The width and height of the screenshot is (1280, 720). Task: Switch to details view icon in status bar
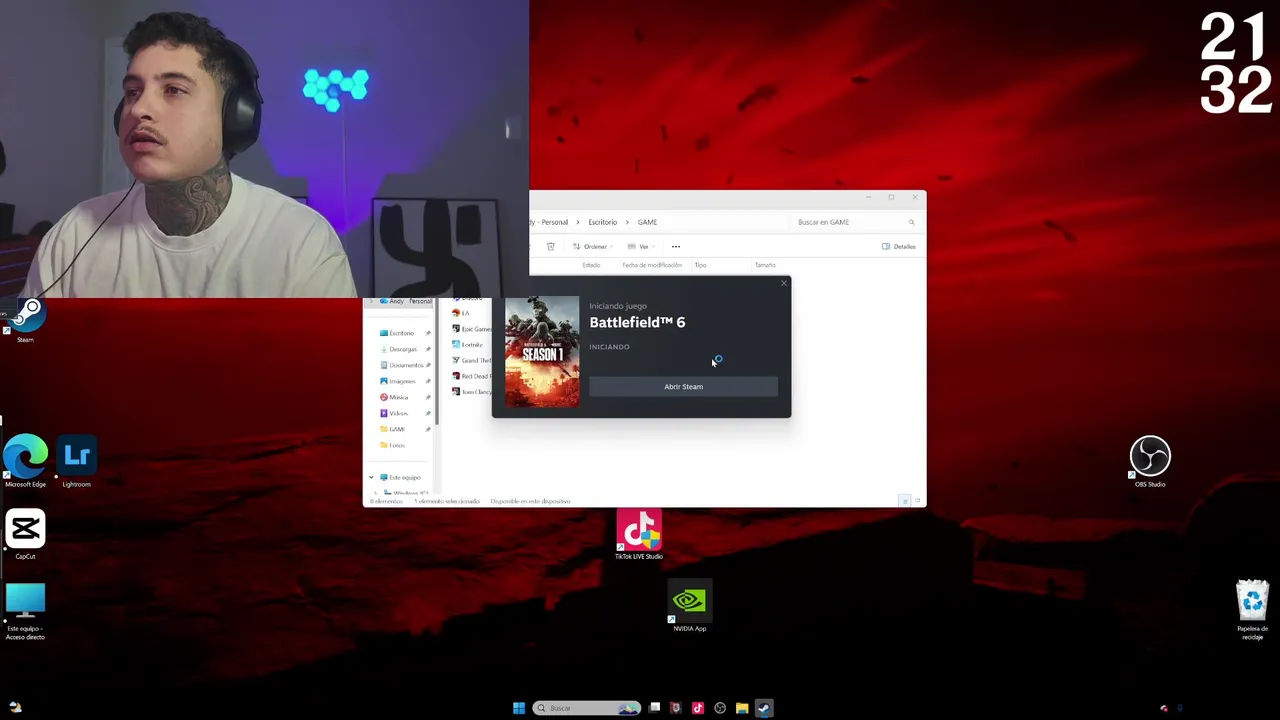point(905,501)
